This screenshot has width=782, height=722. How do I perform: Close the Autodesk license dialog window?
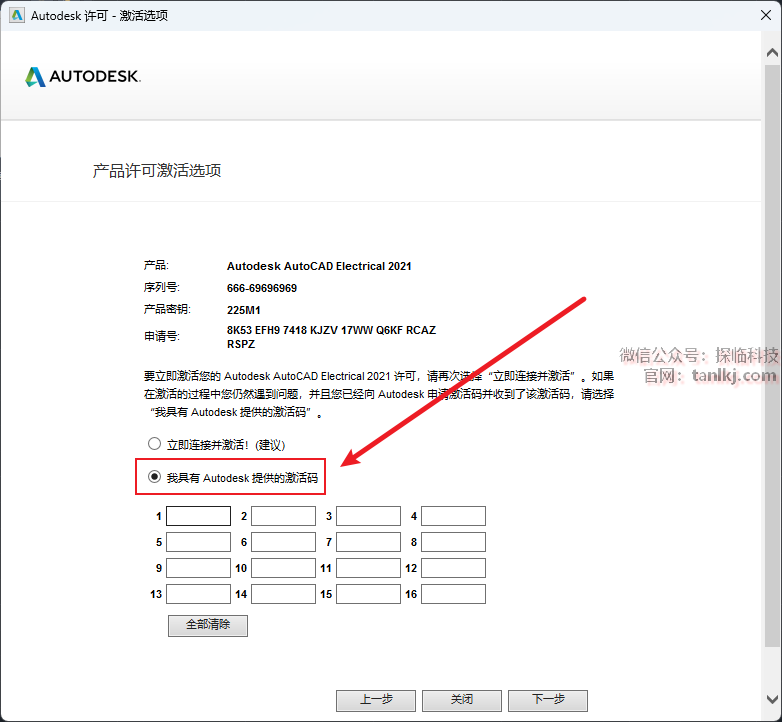pos(766,15)
